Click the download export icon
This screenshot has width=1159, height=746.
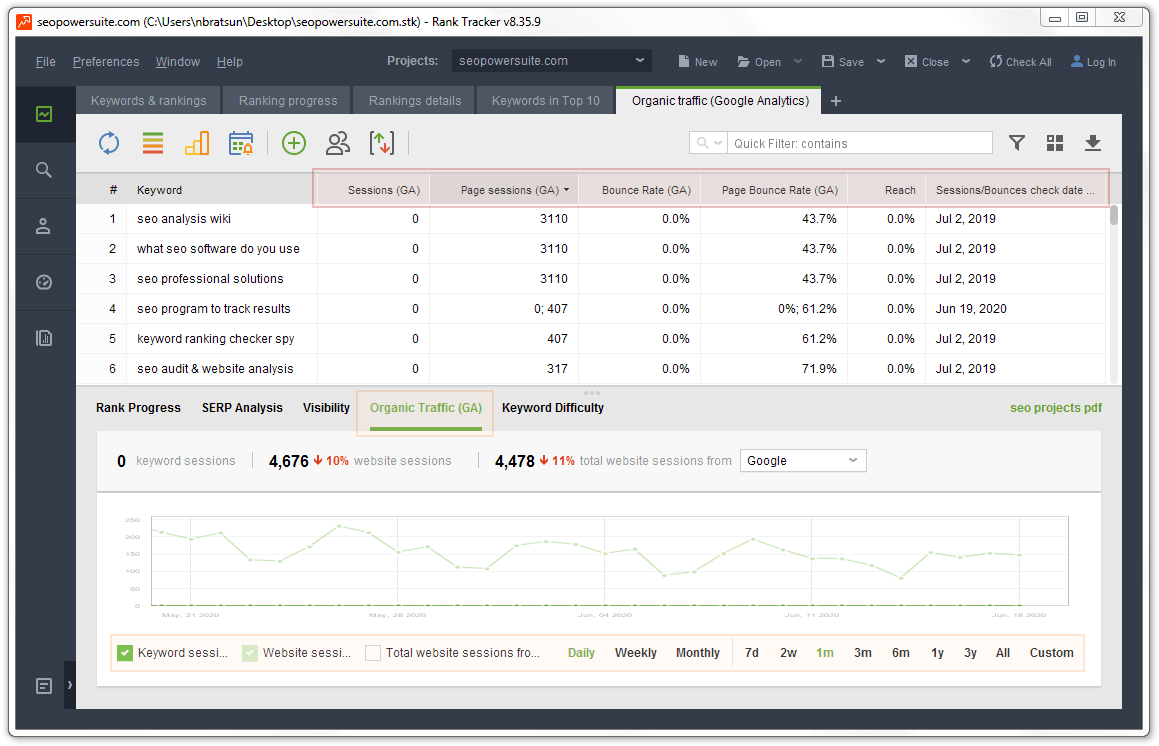(x=1092, y=143)
